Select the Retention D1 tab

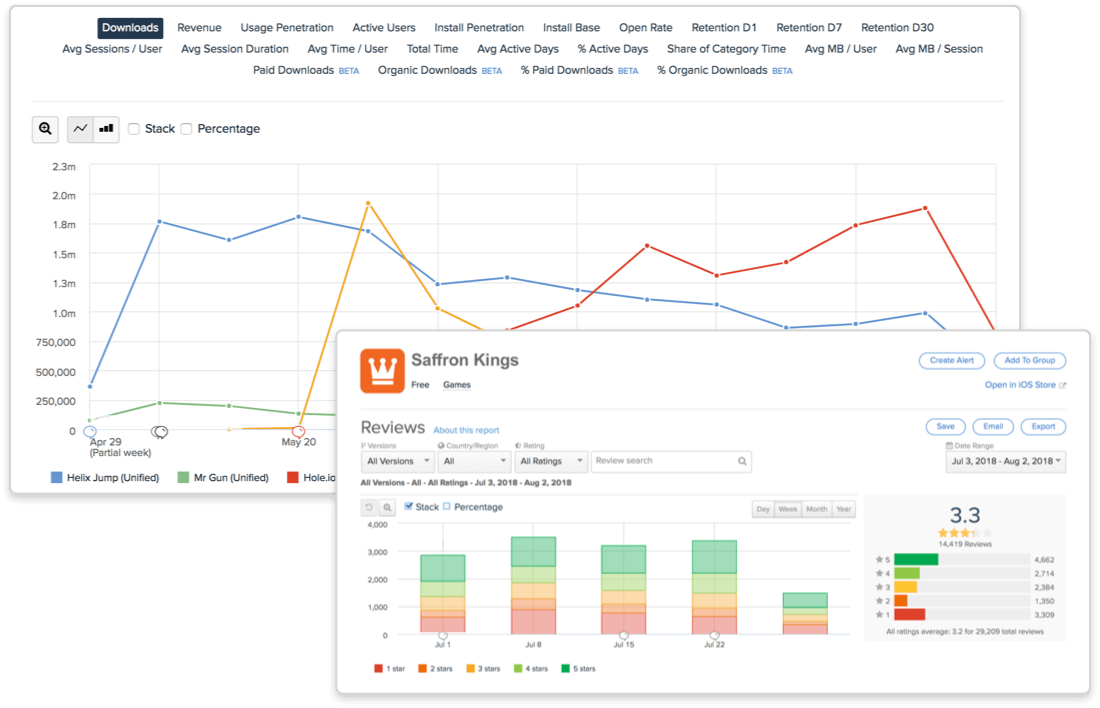[x=724, y=28]
